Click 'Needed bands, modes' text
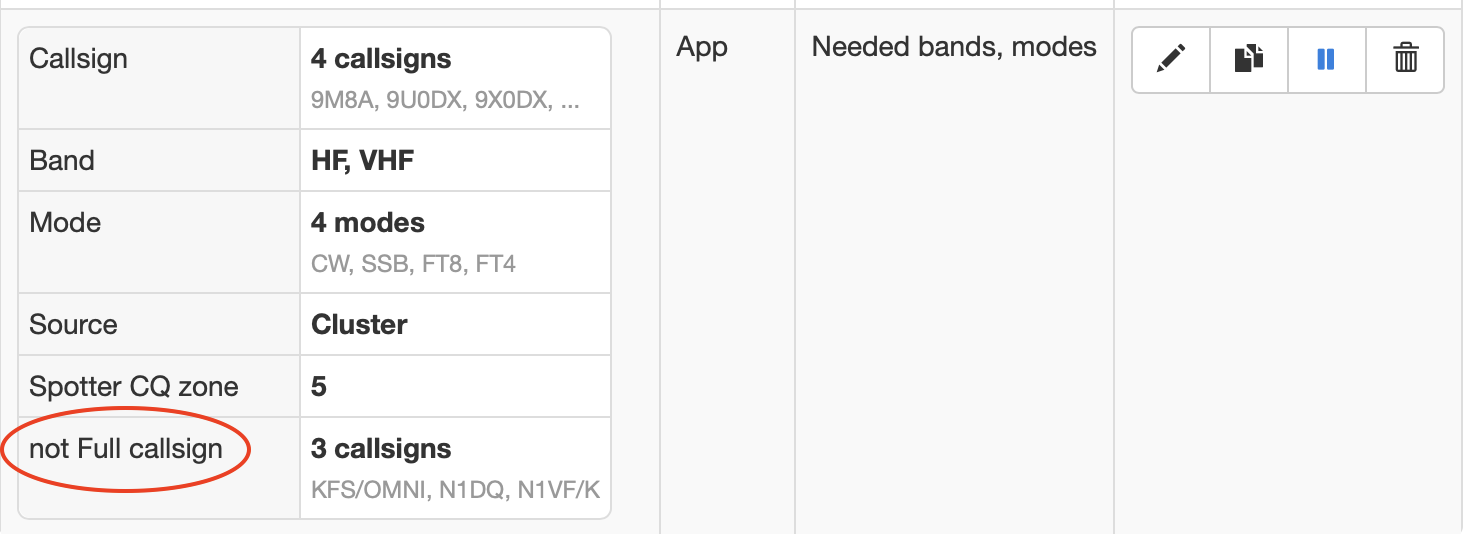Image resolution: width=1464 pixels, height=534 pixels. coord(954,47)
